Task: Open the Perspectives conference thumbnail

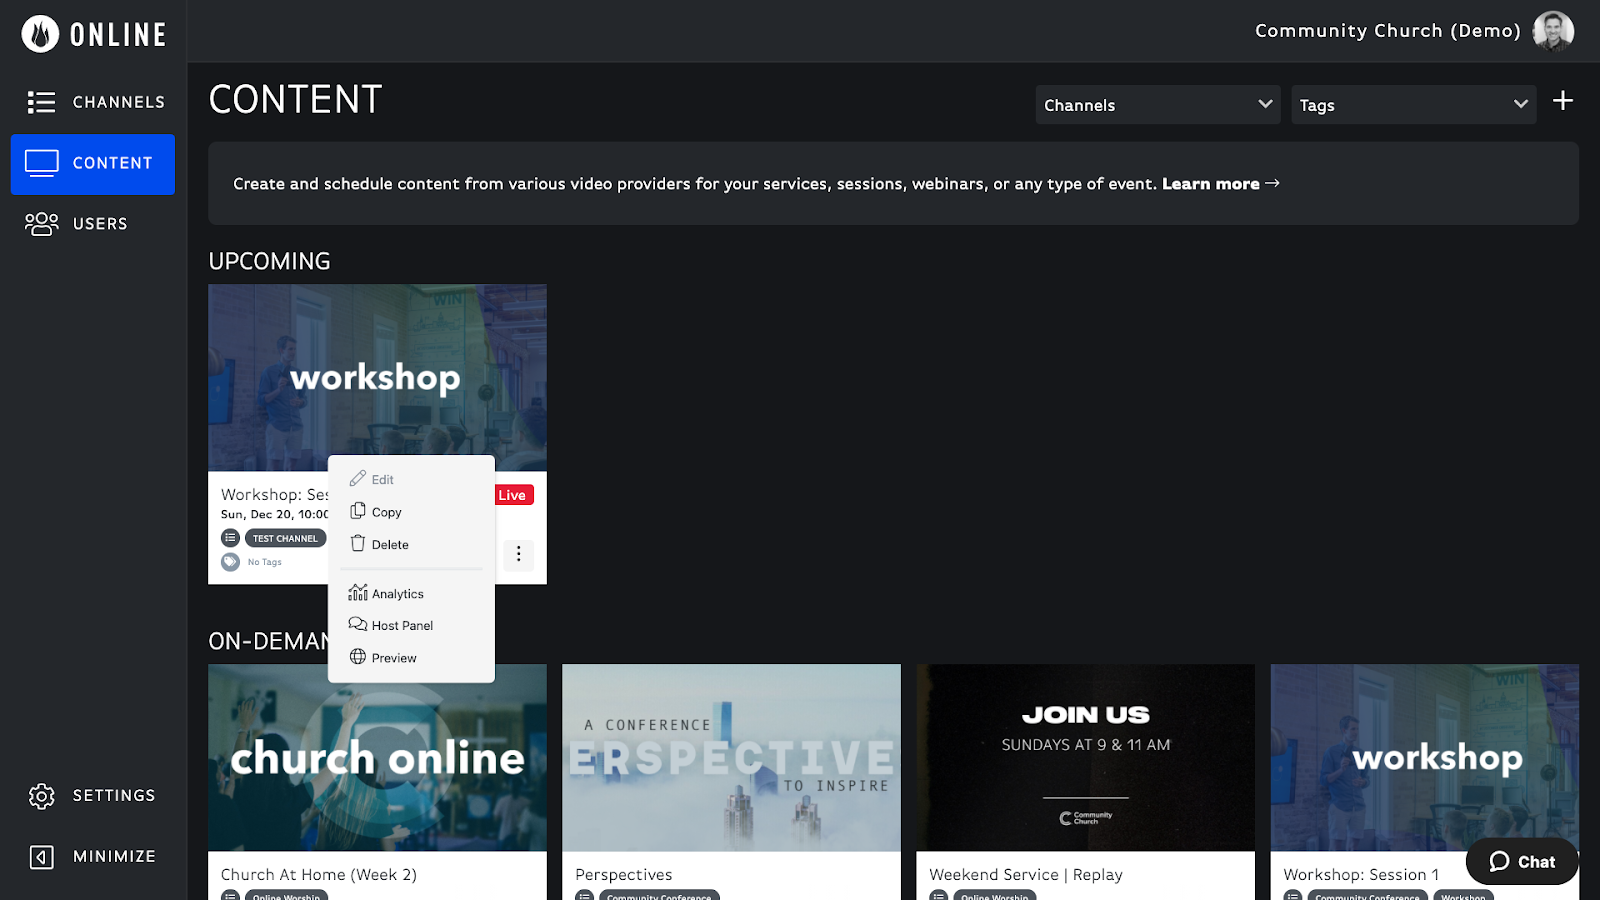Action: click(x=731, y=758)
